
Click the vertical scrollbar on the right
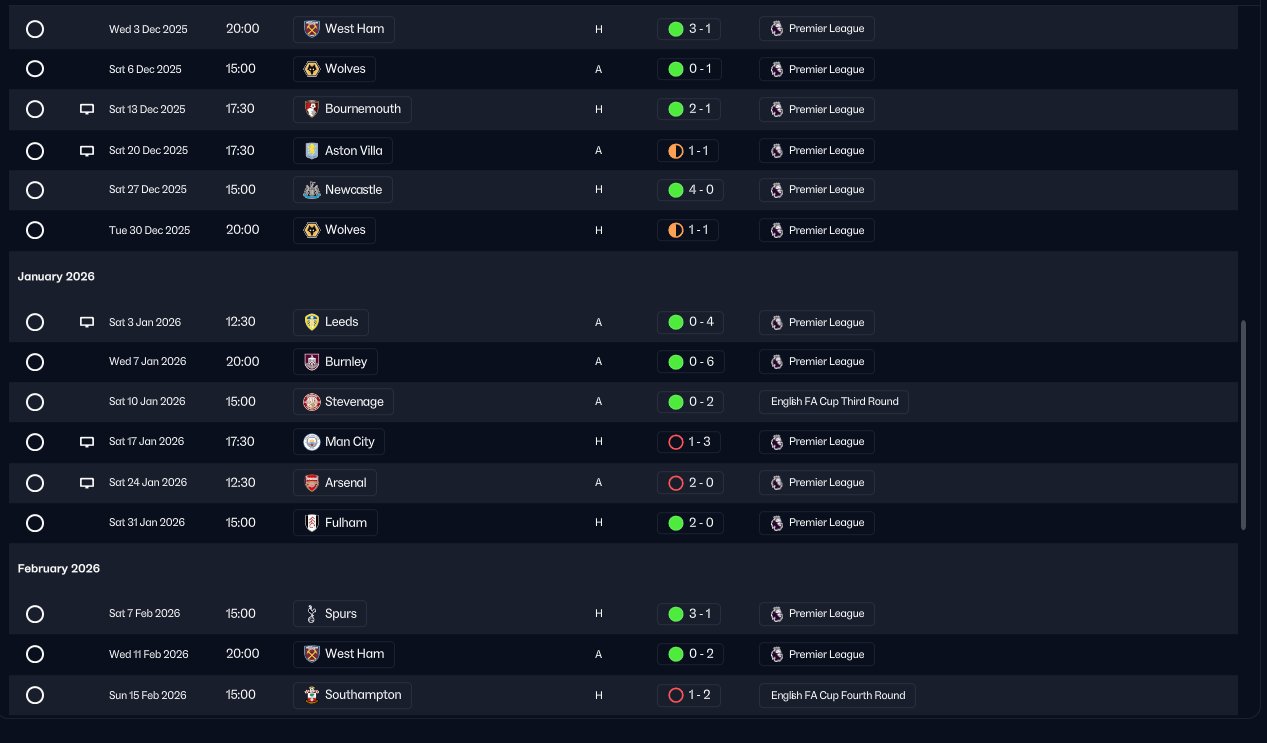1243,425
